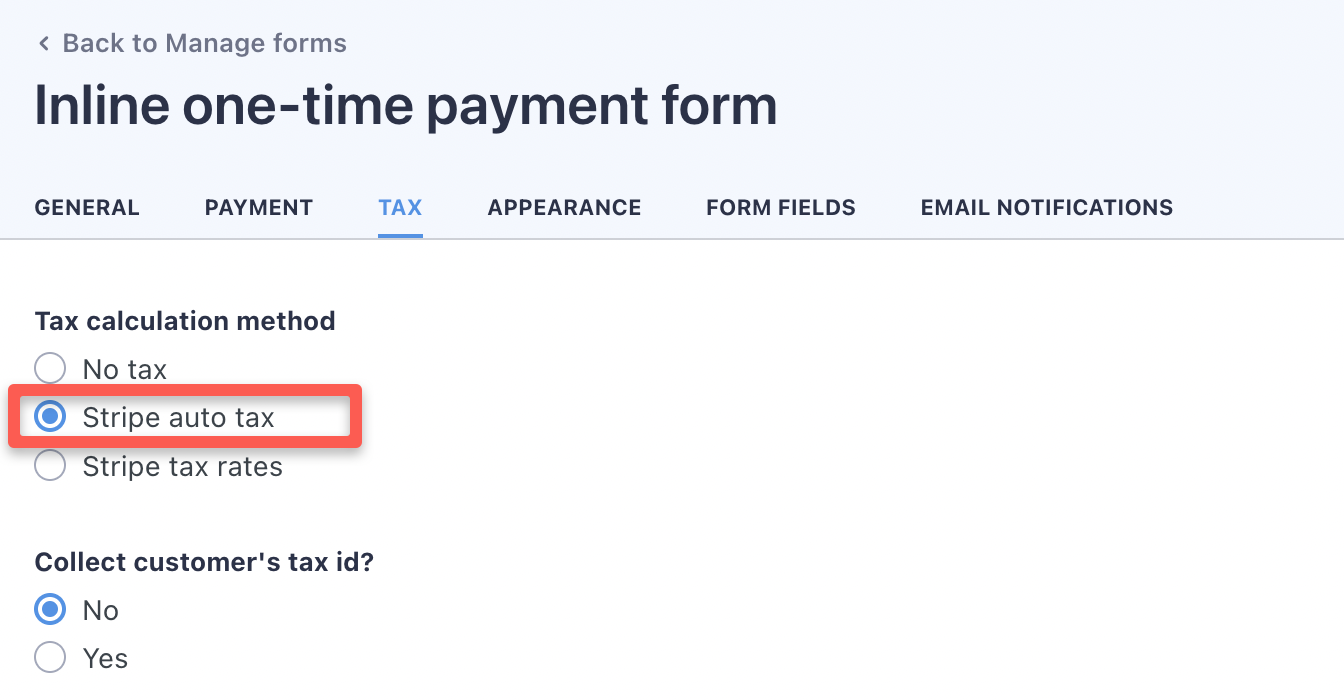The width and height of the screenshot is (1344, 700).
Task: Click the "Stripe tax rates" label text
Action: pos(183,466)
